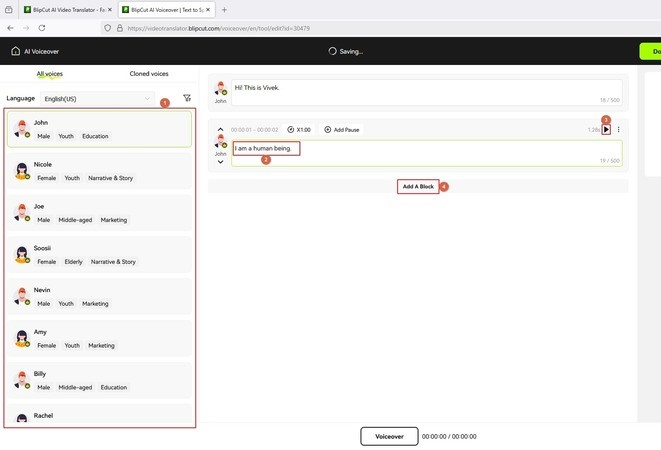Open the three-dot block options menu
Screen dimensions: 661x450
pos(619,130)
